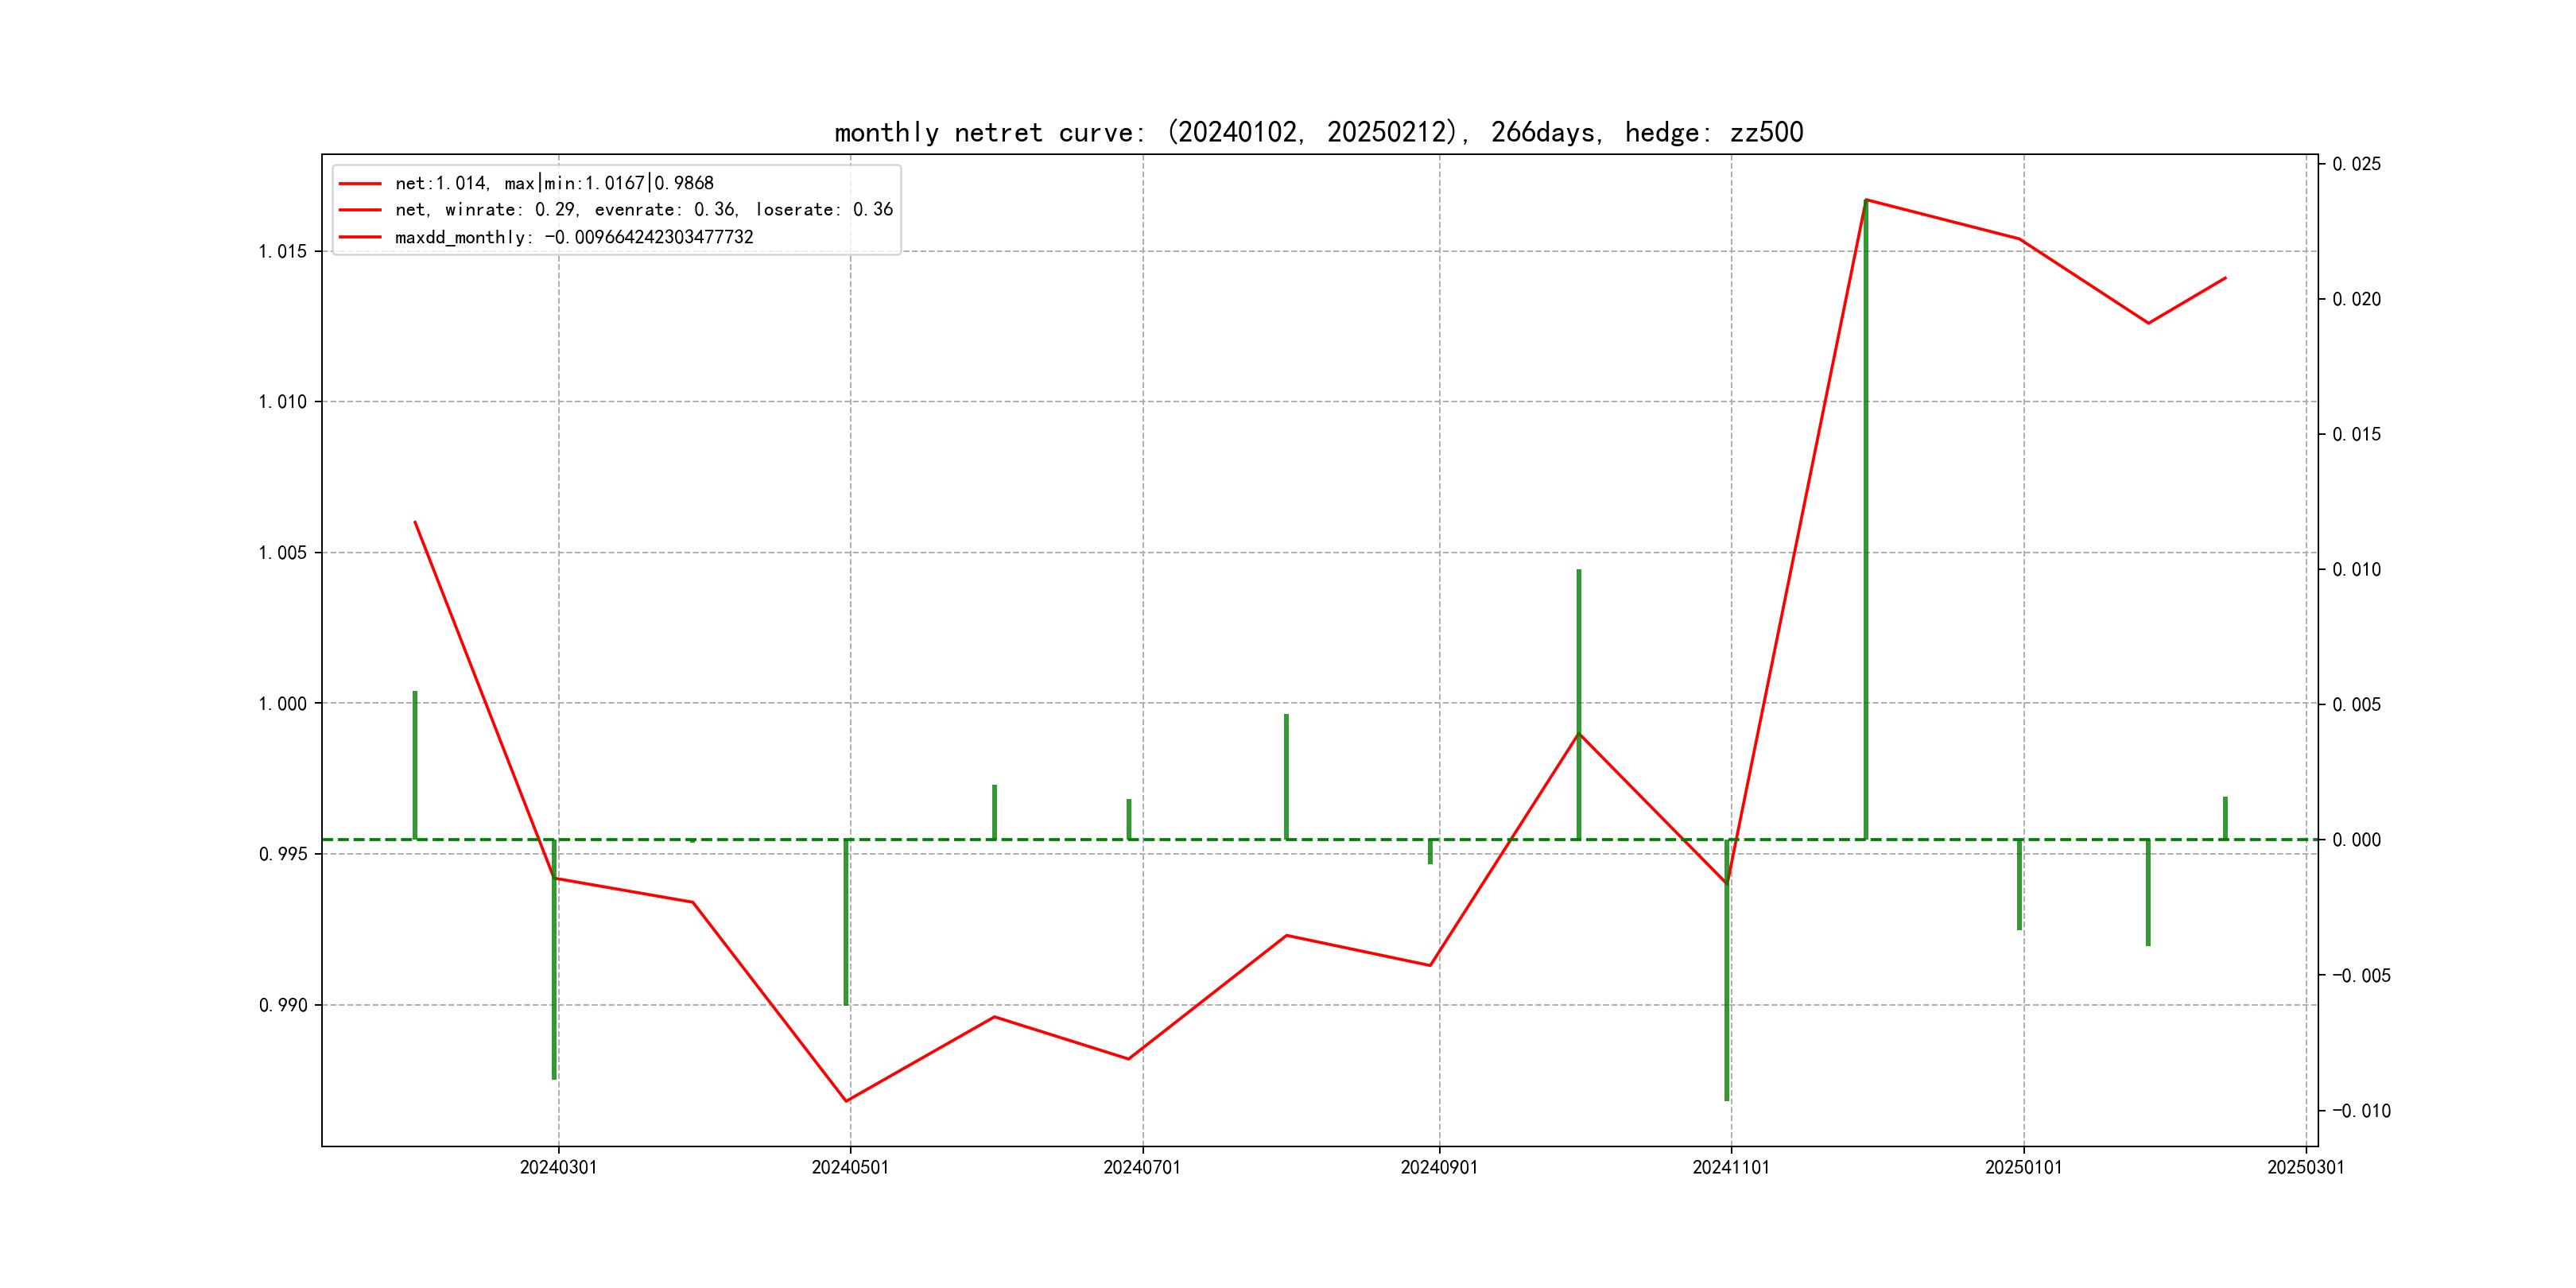Click right y-axis label 0.025
This screenshot has width=2576, height=1288.
(2356, 164)
